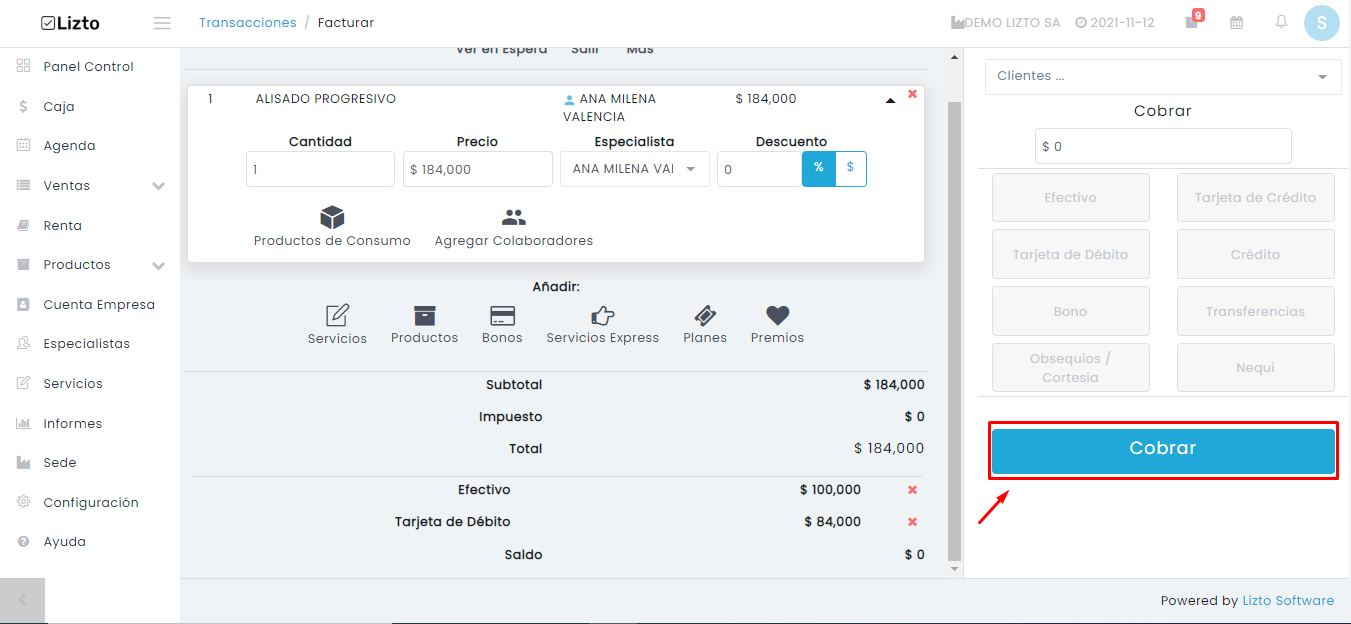Toggle discount to dollar amount mode

point(850,168)
